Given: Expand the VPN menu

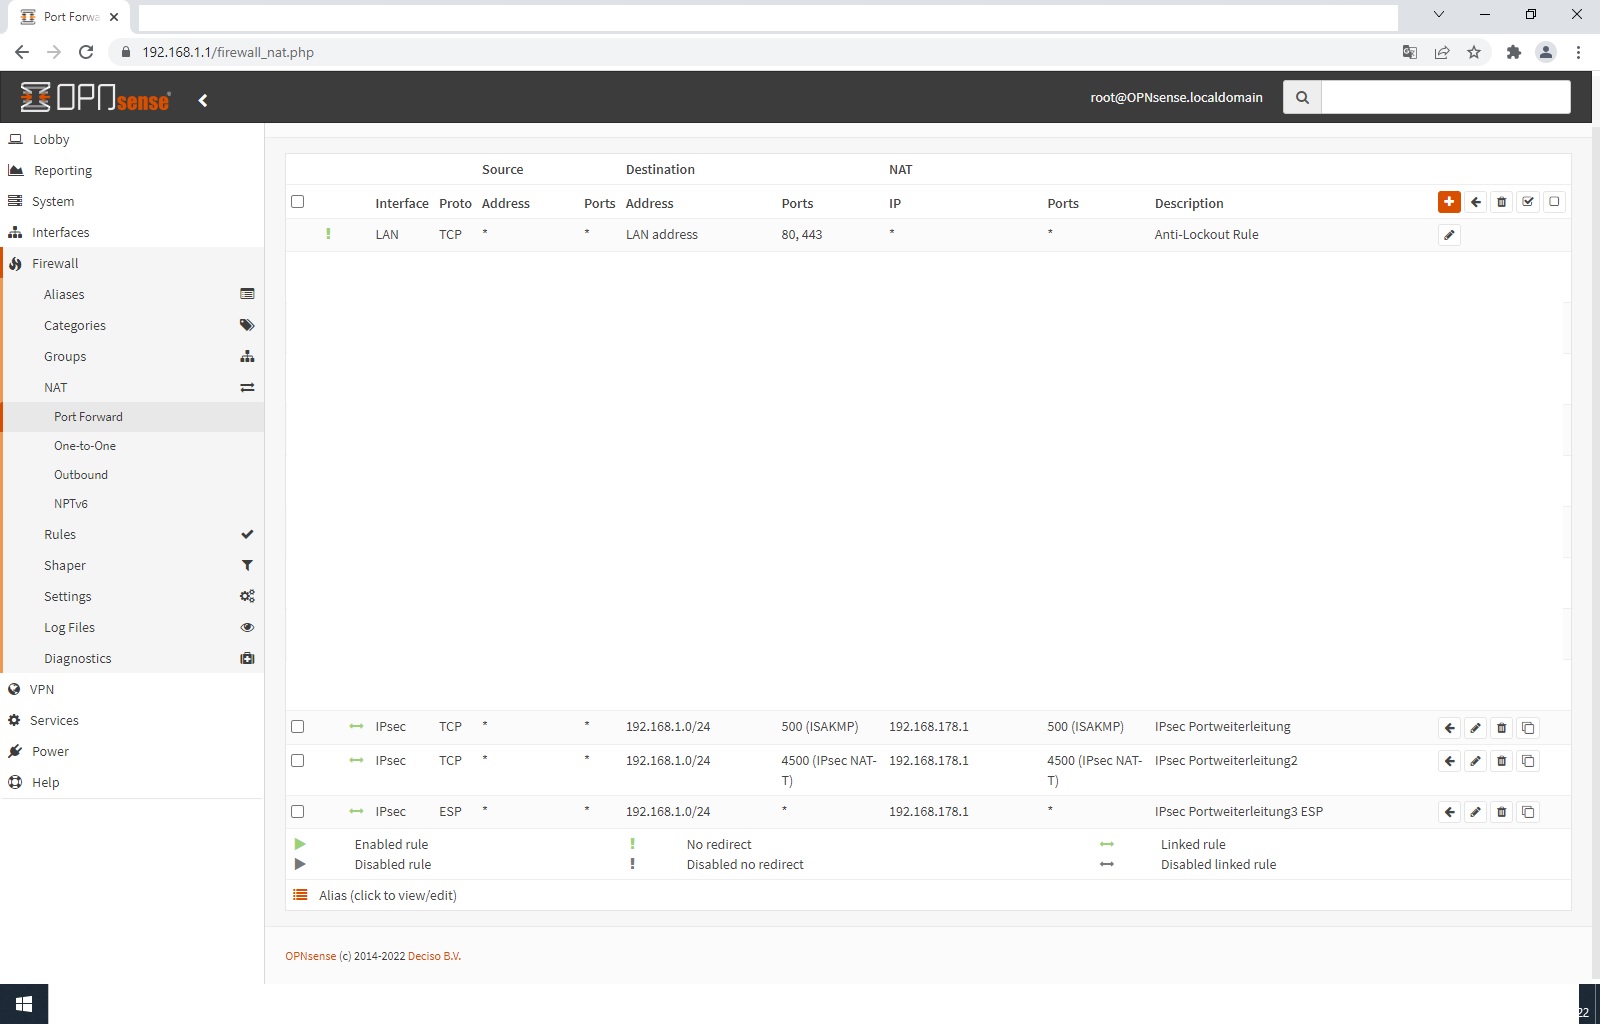Looking at the screenshot, I should [132, 690].
